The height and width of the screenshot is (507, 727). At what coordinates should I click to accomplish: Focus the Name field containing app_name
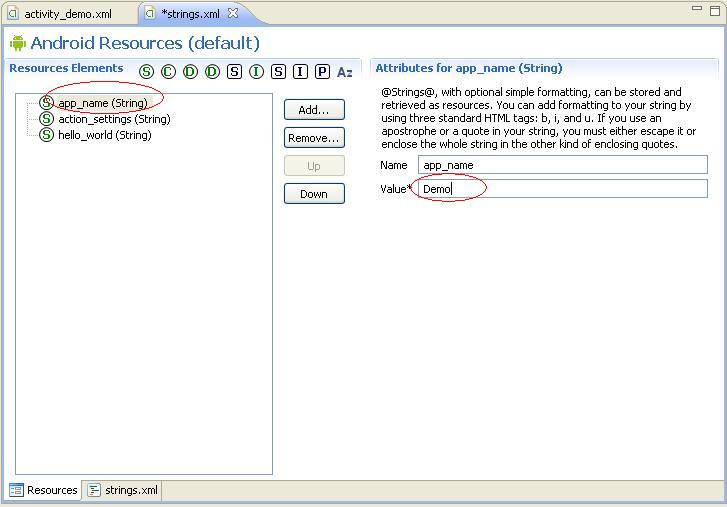tap(563, 165)
